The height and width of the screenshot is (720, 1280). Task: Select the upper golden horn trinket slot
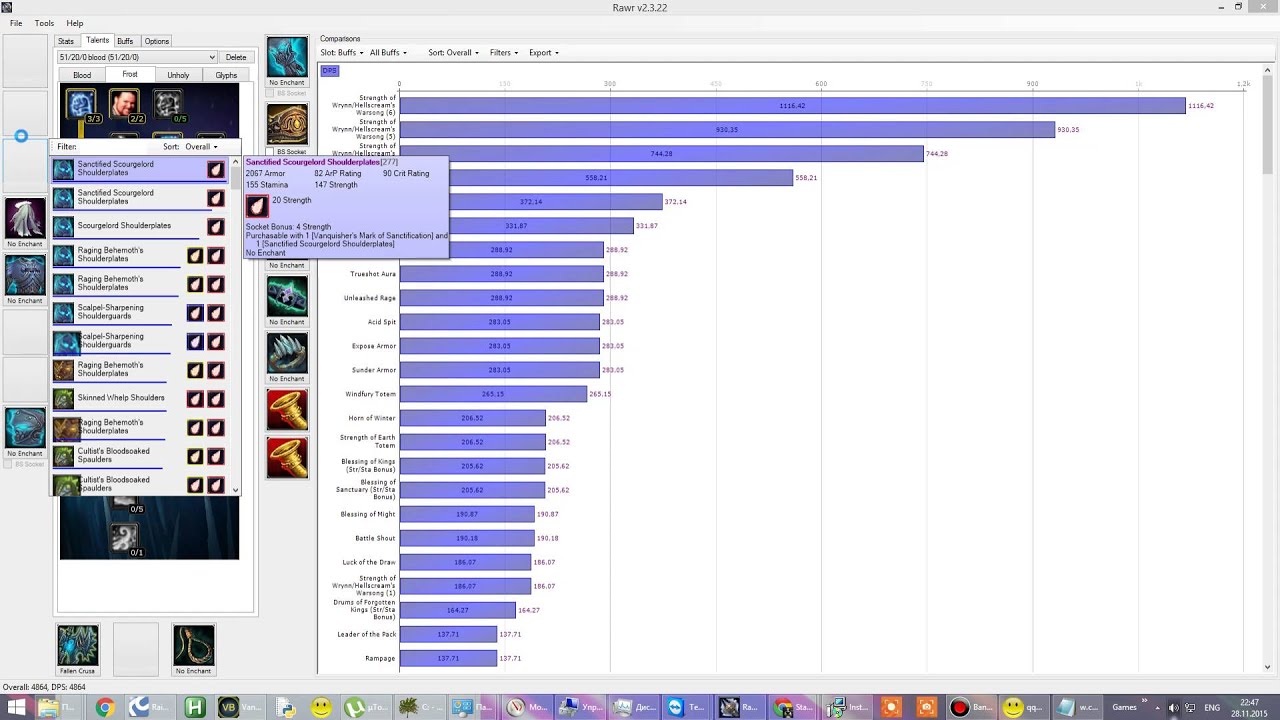click(x=287, y=410)
